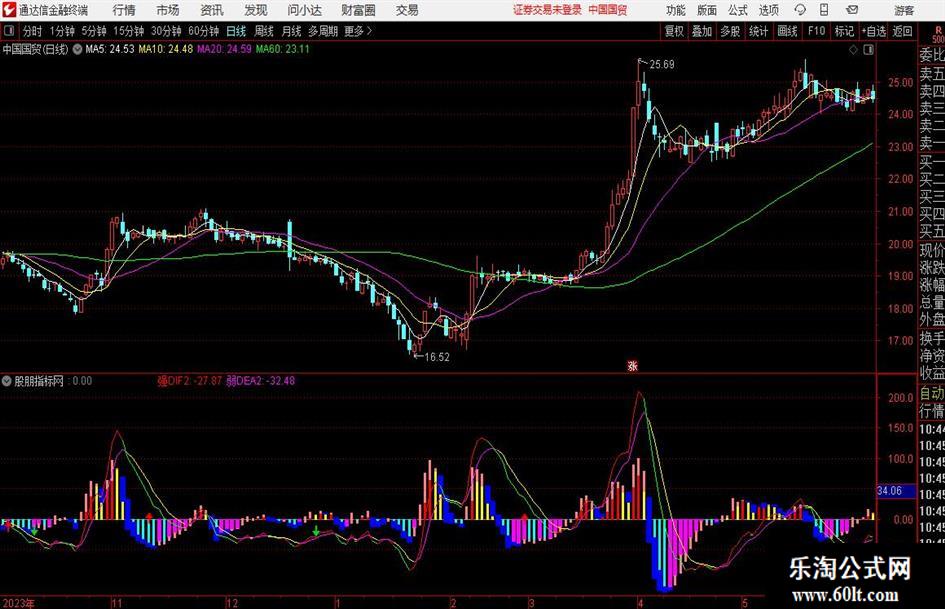
Task: Click the 中国国贸 stock name in title bar
Action: coord(608,10)
